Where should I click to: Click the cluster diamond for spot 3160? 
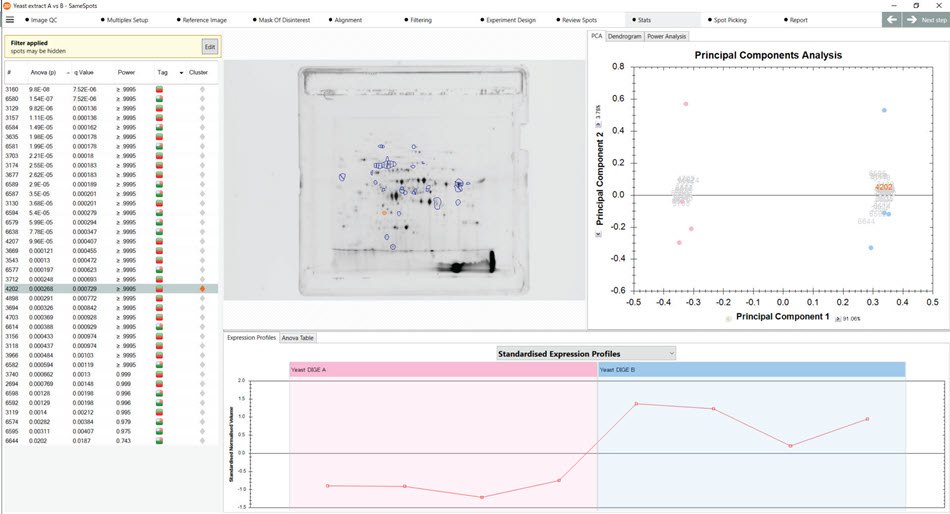(x=202, y=89)
